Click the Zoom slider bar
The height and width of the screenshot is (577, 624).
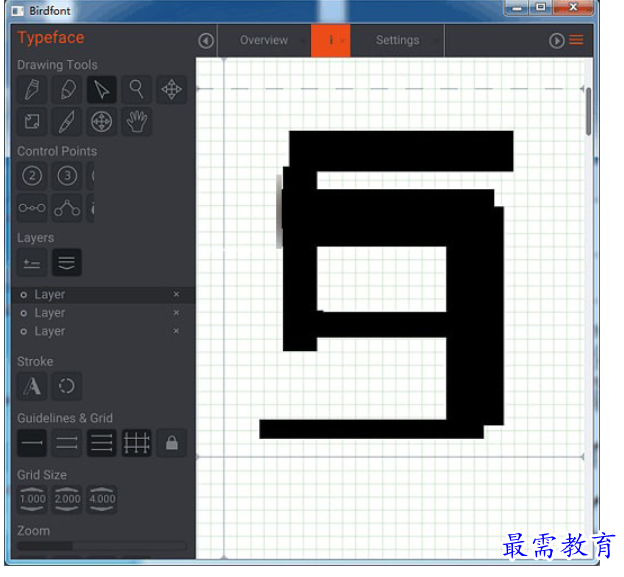[x=101, y=546]
